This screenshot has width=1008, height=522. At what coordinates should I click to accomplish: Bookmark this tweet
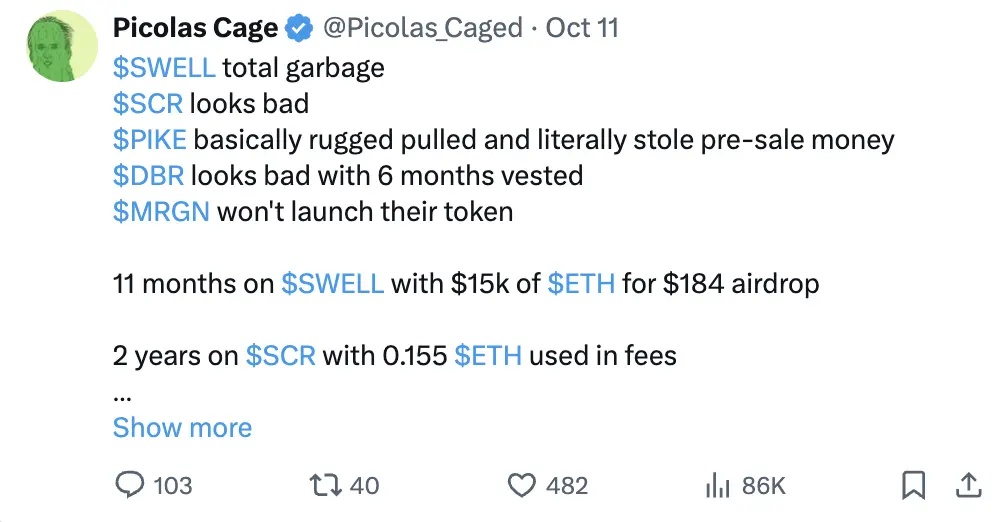click(x=912, y=485)
